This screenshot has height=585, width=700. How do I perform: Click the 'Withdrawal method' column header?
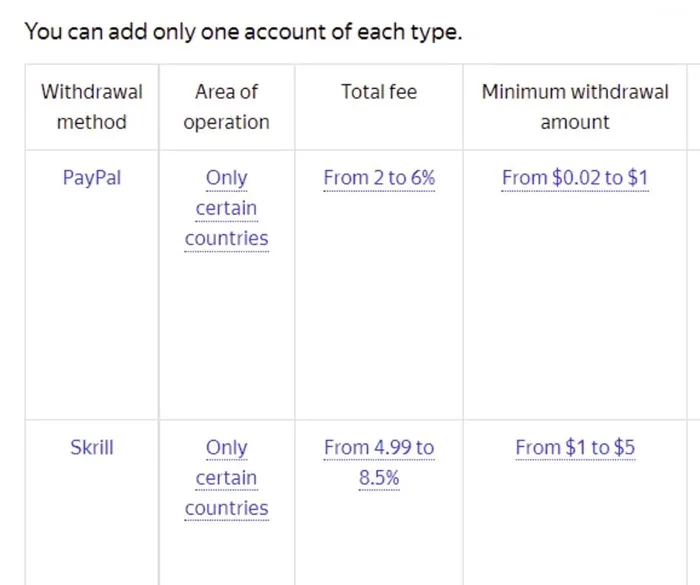[91, 107]
